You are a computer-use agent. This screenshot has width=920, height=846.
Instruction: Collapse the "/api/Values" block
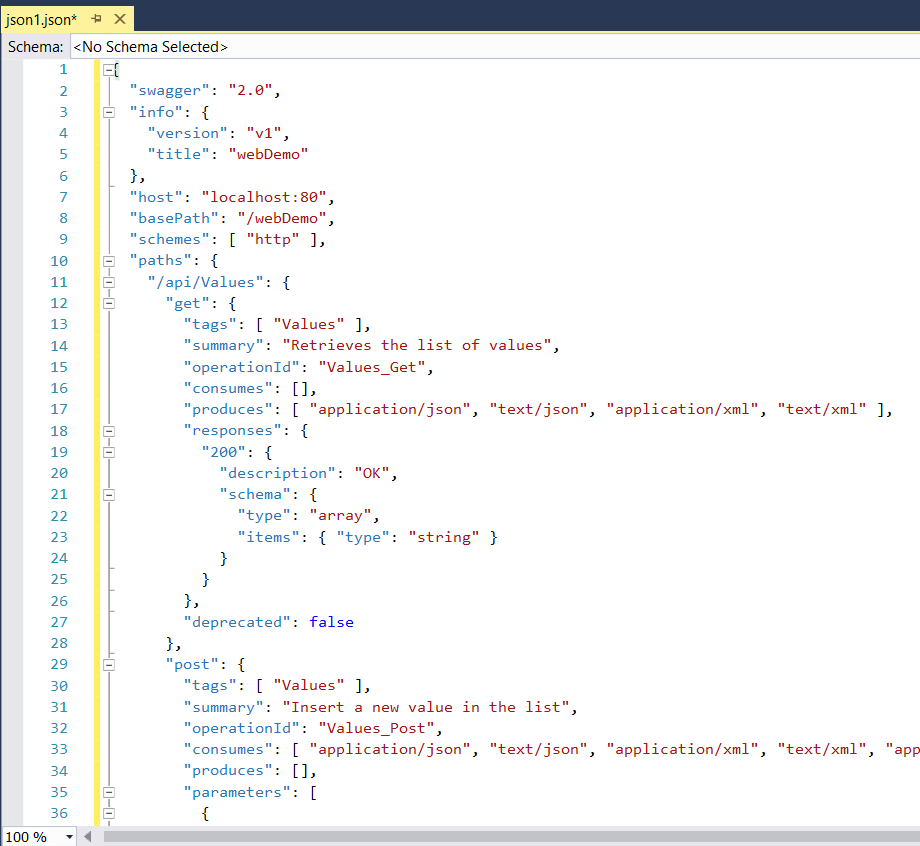pyautogui.click(x=109, y=283)
